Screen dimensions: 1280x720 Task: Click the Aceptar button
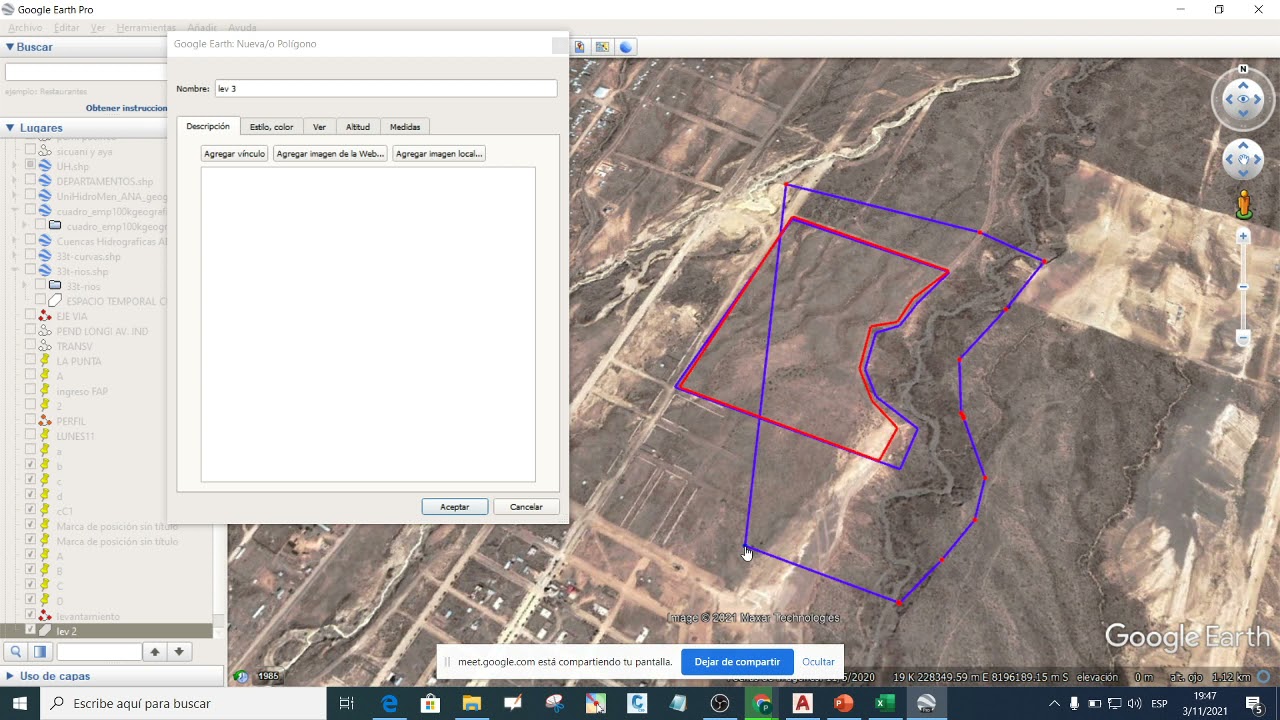pyautogui.click(x=455, y=507)
